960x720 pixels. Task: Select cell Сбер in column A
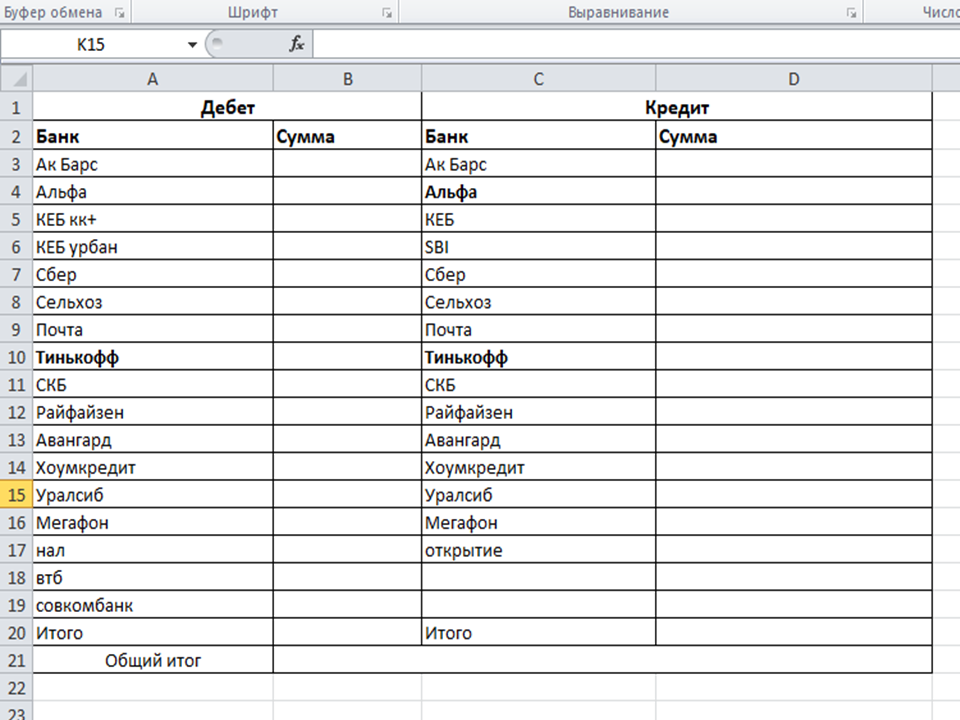[x=152, y=274]
